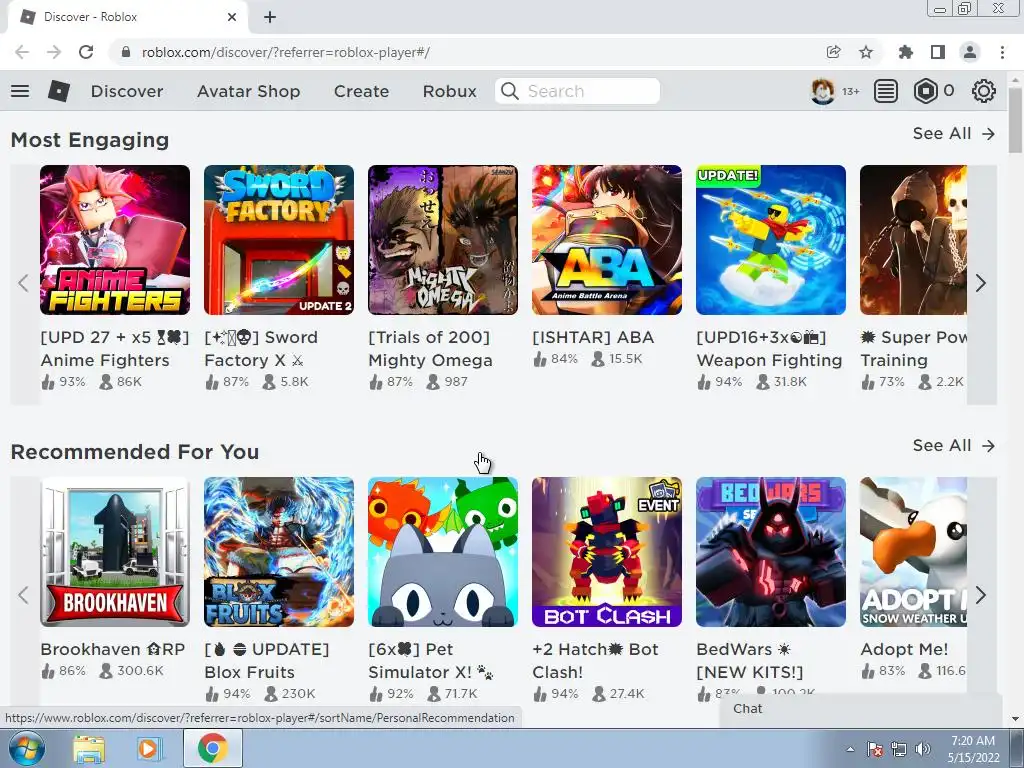
Task: Open the Super Power Training thumbnail
Action: coord(913,240)
